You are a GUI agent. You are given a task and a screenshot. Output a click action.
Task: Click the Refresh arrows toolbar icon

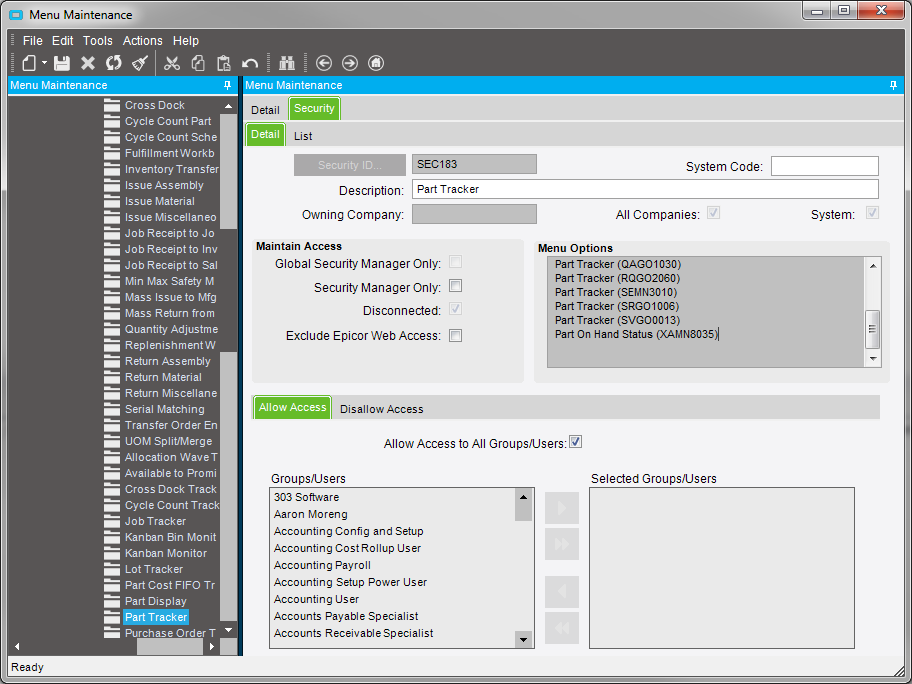point(114,63)
